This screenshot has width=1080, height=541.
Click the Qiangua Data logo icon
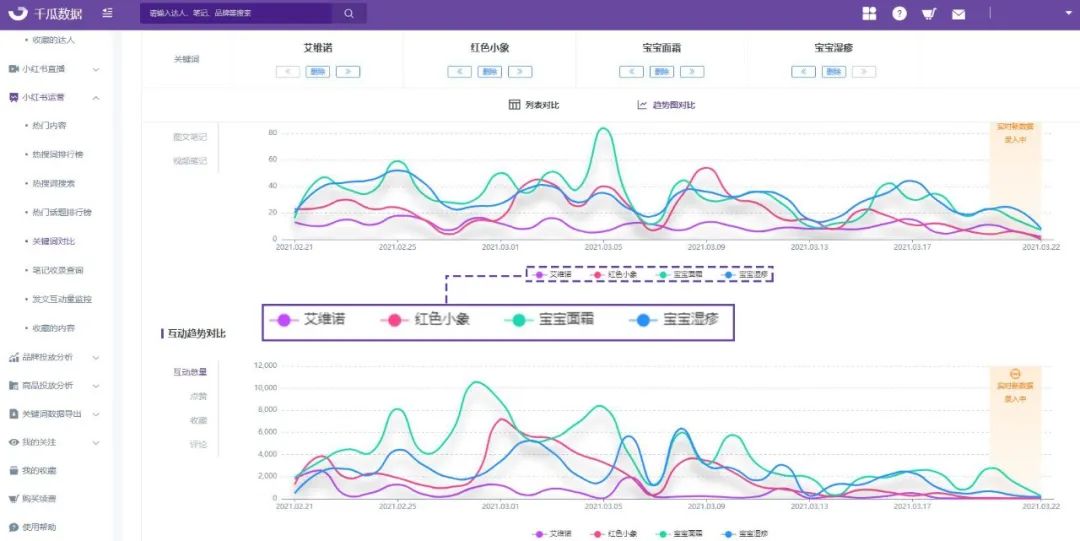click(19, 13)
